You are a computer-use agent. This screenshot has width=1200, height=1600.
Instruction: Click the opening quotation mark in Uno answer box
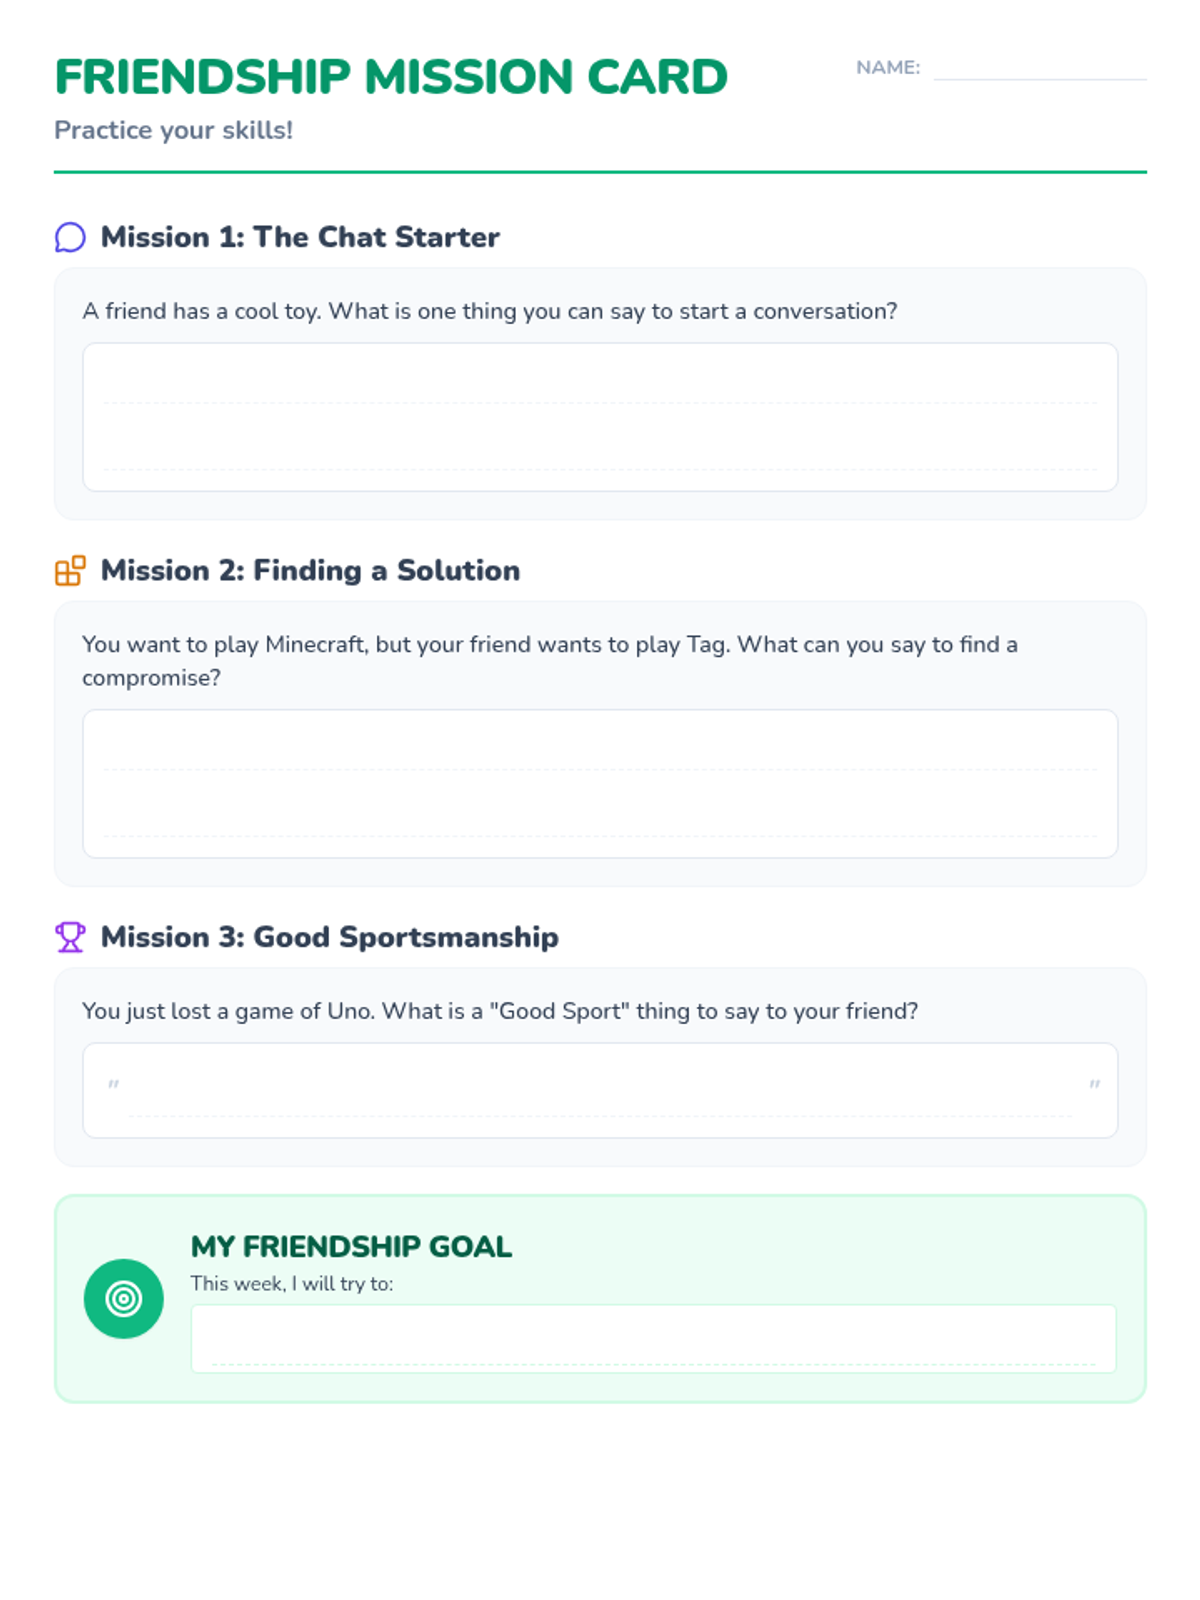[x=114, y=1085]
